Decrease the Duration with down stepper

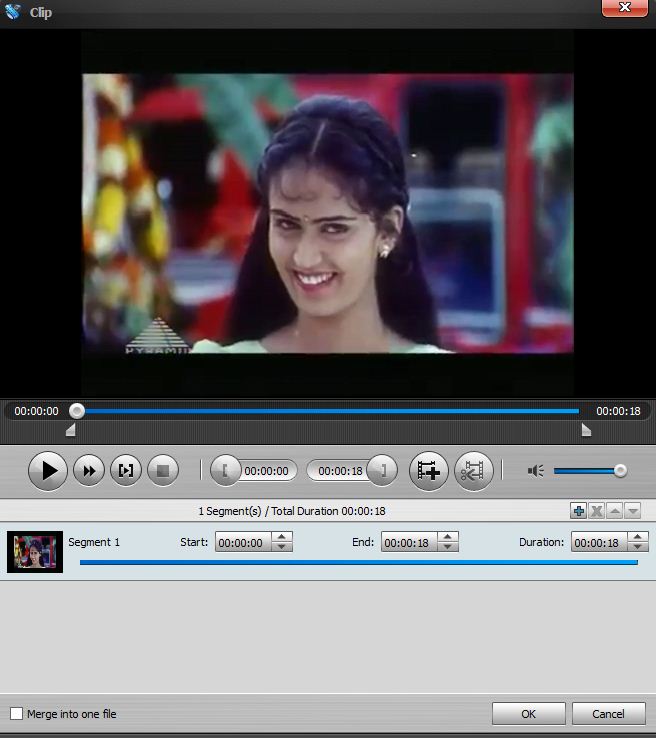pos(638,547)
